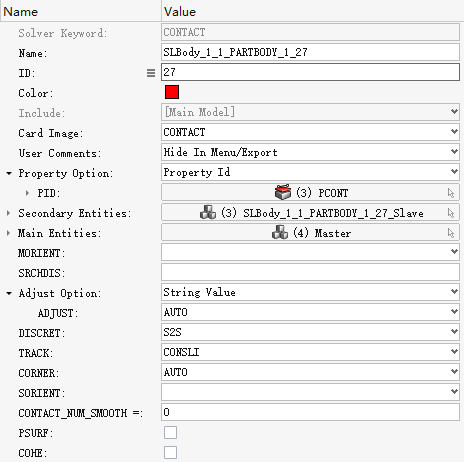Click the SLBody_1_1_PARTBODY_1_27_Slave entity button
Screen dimensions: 464x462
click(x=310, y=212)
